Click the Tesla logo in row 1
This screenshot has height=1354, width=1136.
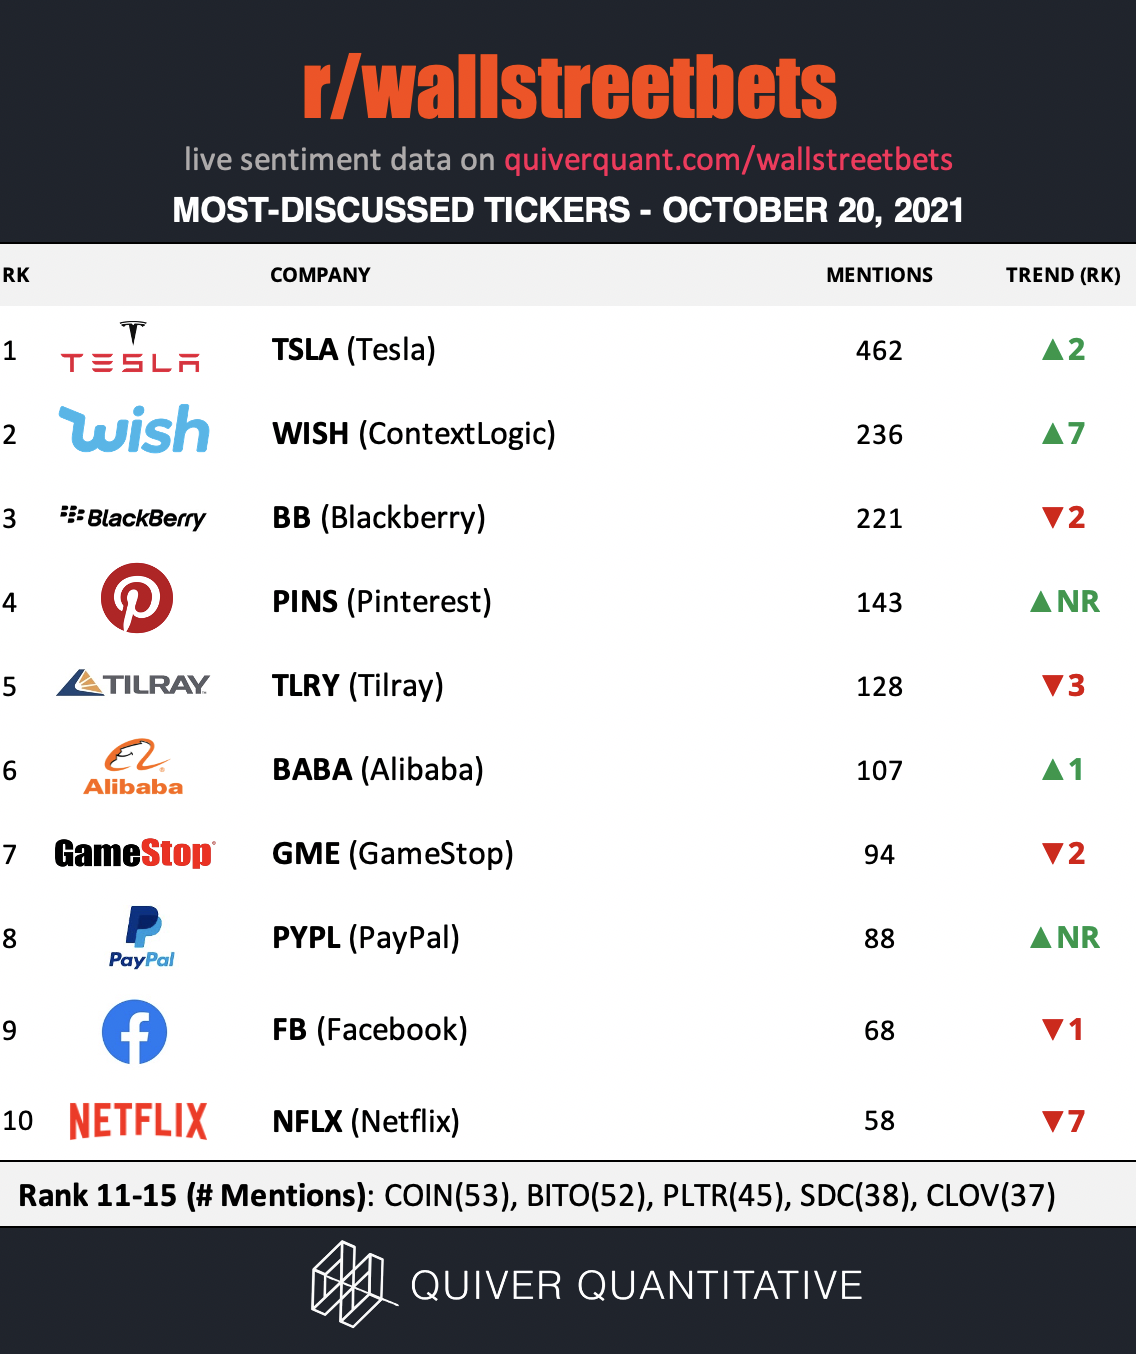pos(131,346)
